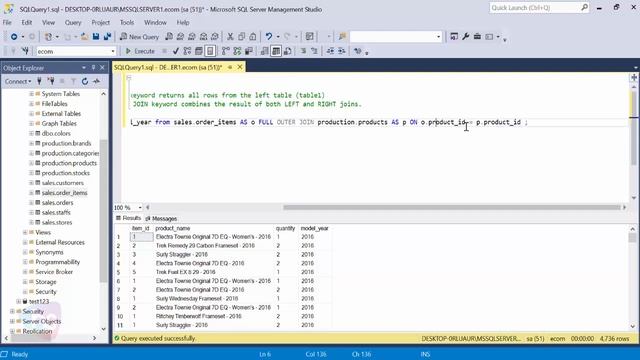Toggle Include Client Statistics icon
This screenshot has height=360, width=640.
249,51
